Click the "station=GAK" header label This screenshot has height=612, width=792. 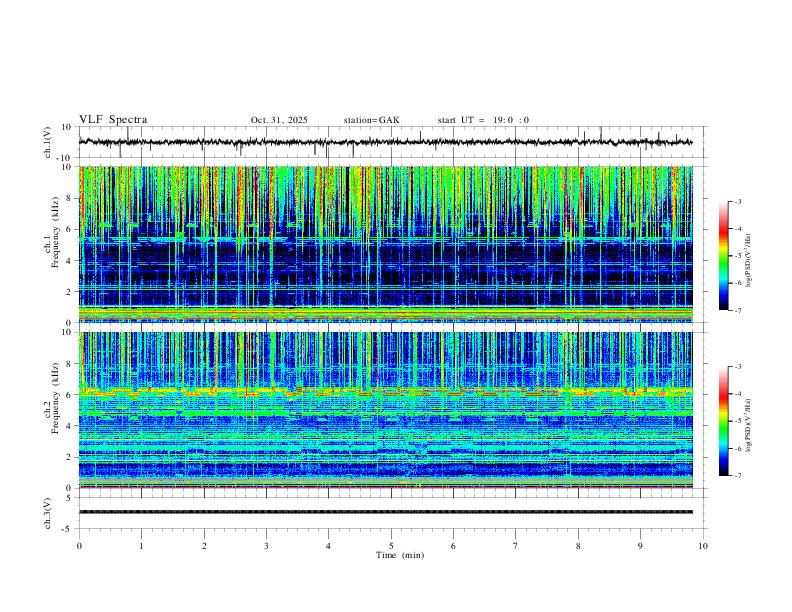pyautogui.click(x=371, y=120)
